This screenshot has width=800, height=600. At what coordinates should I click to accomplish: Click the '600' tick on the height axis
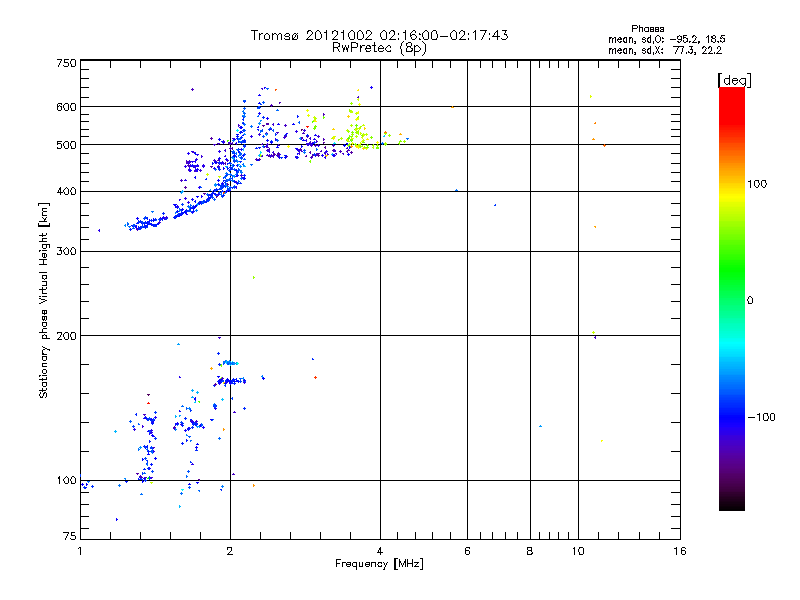(66, 107)
